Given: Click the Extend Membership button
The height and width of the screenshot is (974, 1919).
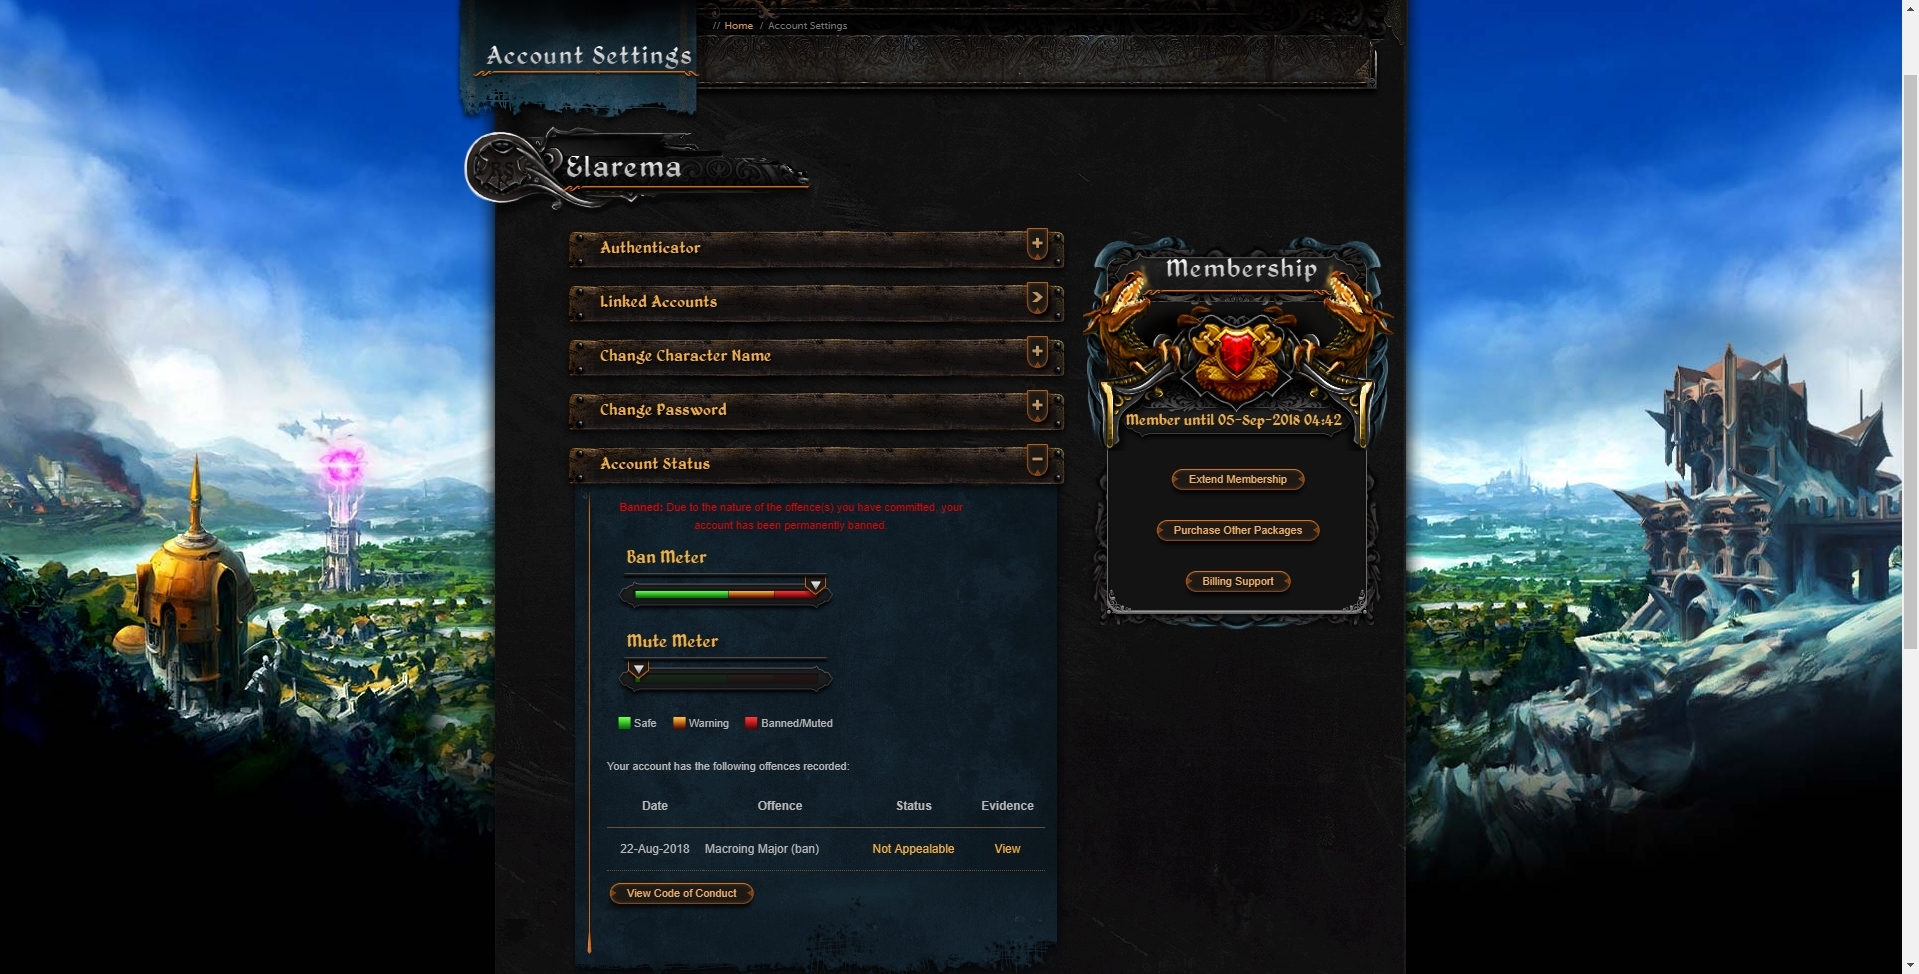Looking at the screenshot, I should point(1237,480).
